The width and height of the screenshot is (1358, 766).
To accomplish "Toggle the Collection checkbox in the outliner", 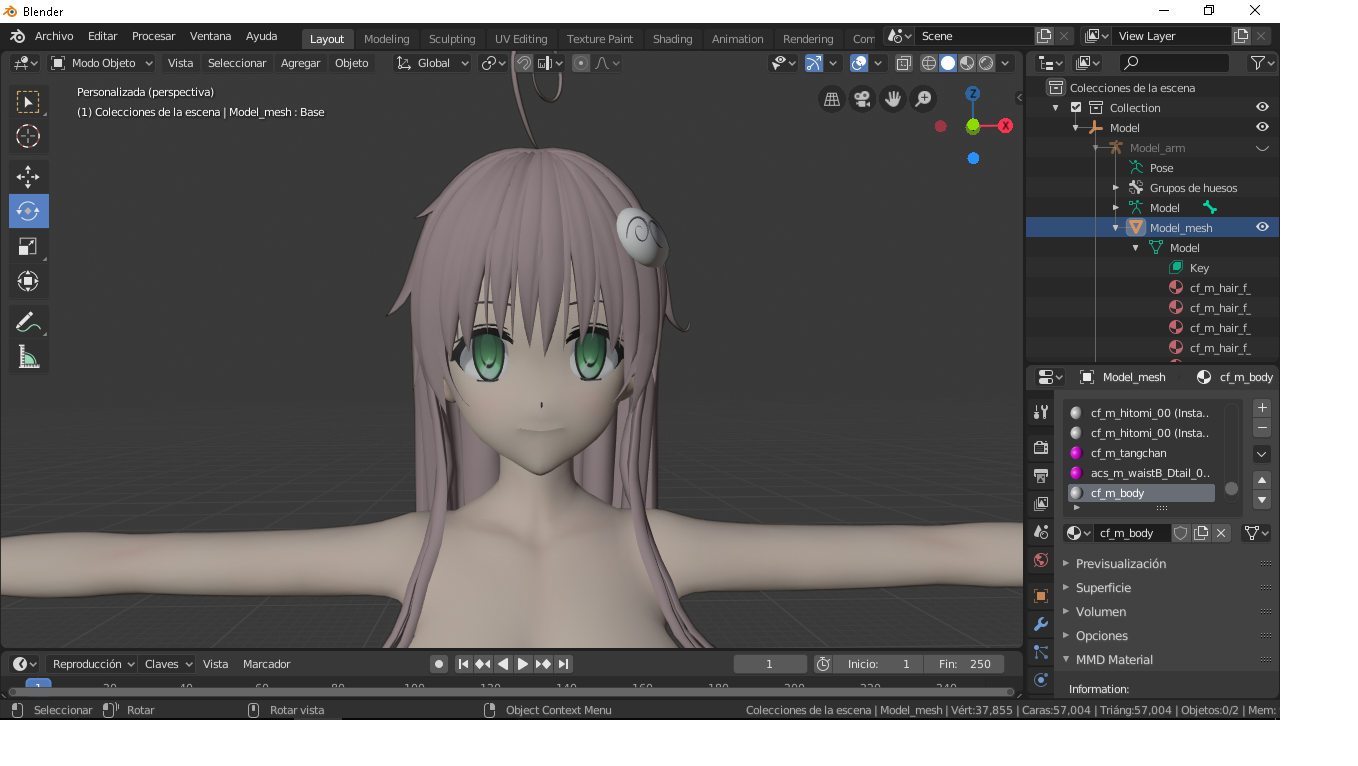I will click(x=1076, y=108).
